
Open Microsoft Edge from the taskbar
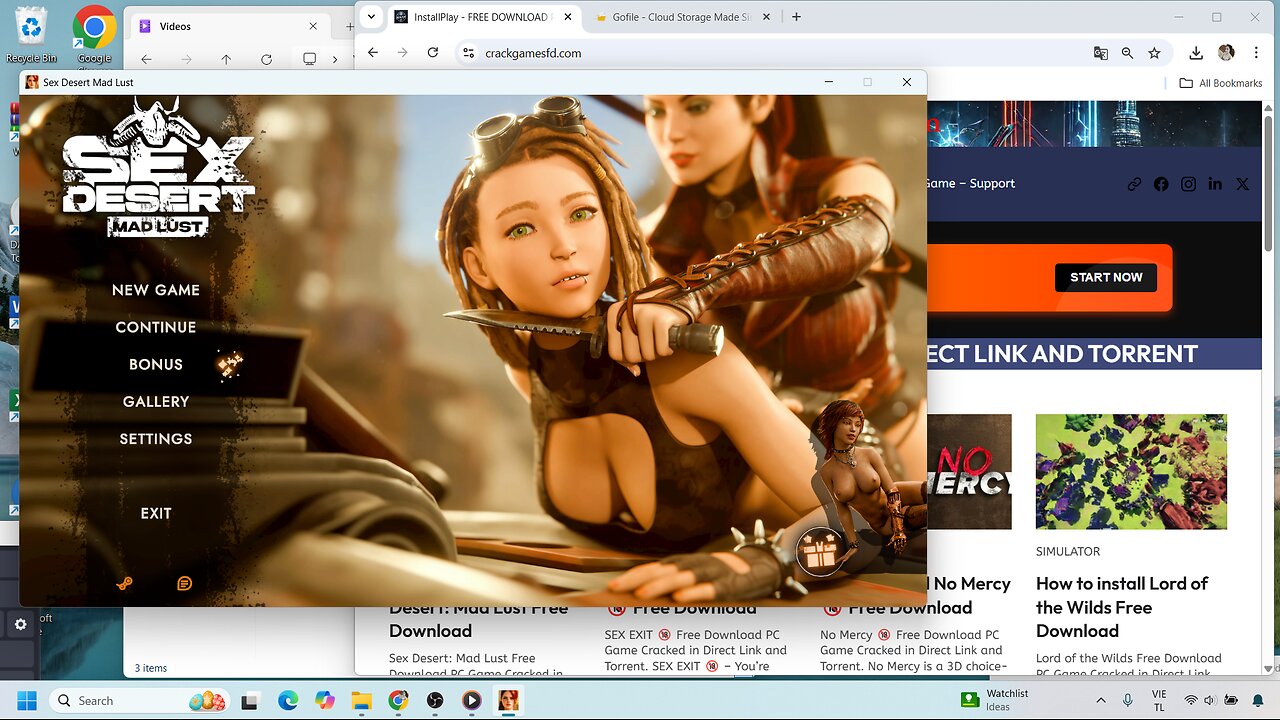coord(287,700)
